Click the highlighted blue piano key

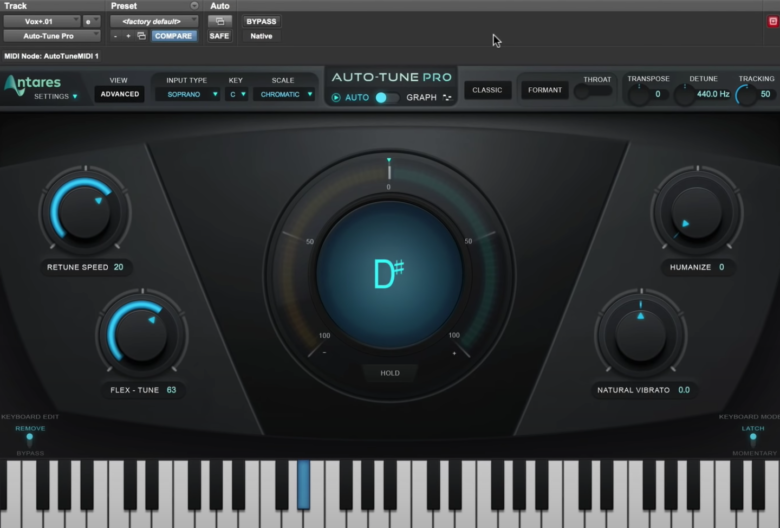(x=303, y=485)
